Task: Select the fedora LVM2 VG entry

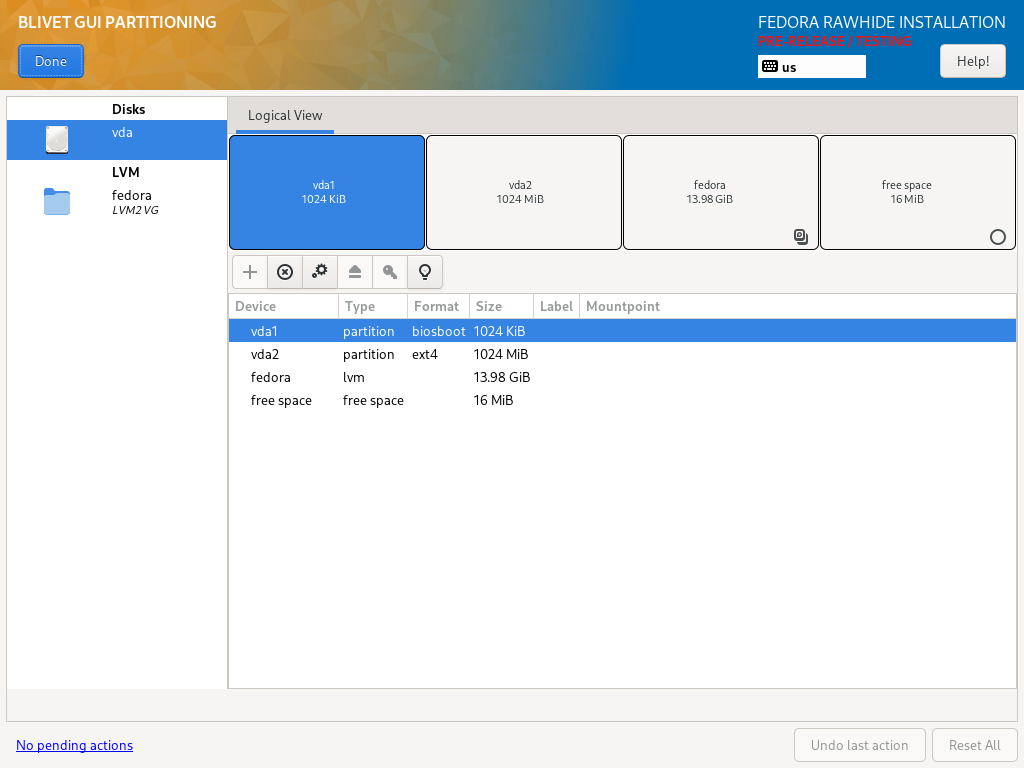Action: coord(117,202)
